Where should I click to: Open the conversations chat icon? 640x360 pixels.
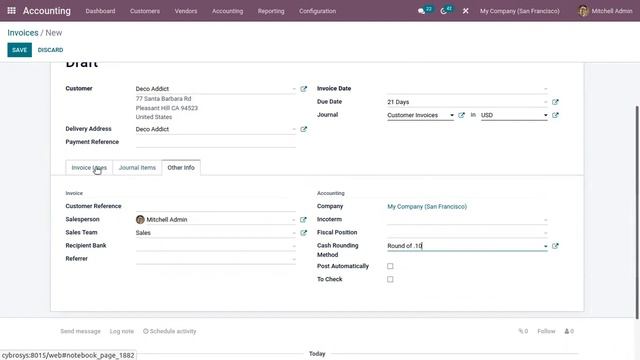point(422,11)
